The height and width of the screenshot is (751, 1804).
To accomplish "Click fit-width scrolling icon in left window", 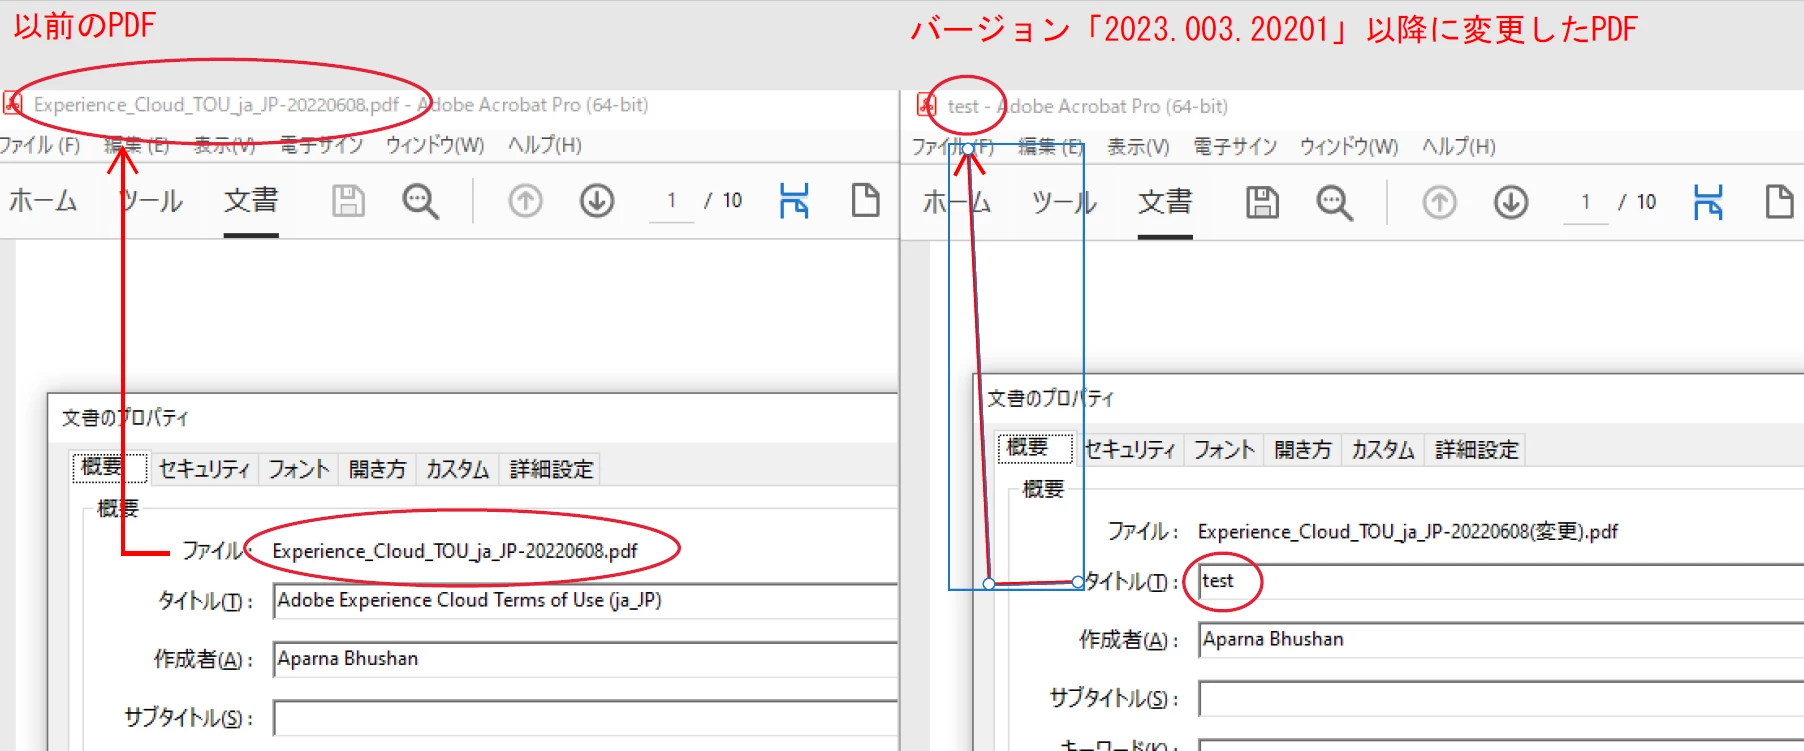I will pyautogui.click(x=794, y=201).
